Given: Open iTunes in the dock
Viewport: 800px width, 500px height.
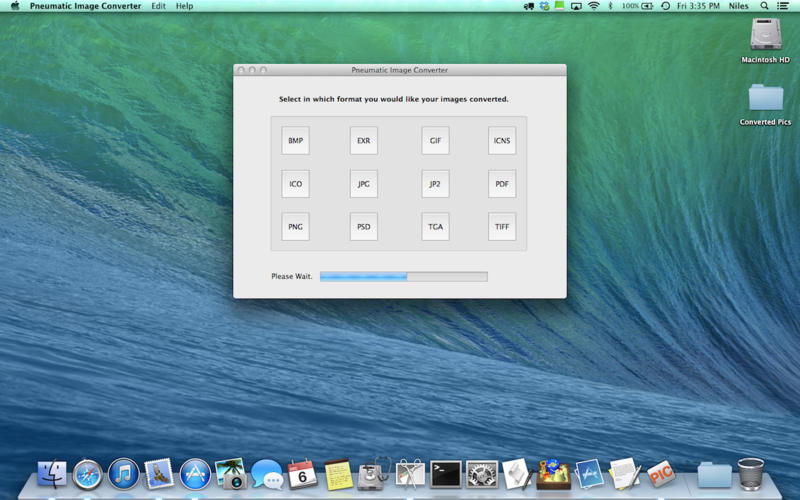Looking at the screenshot, I should 123,474.
